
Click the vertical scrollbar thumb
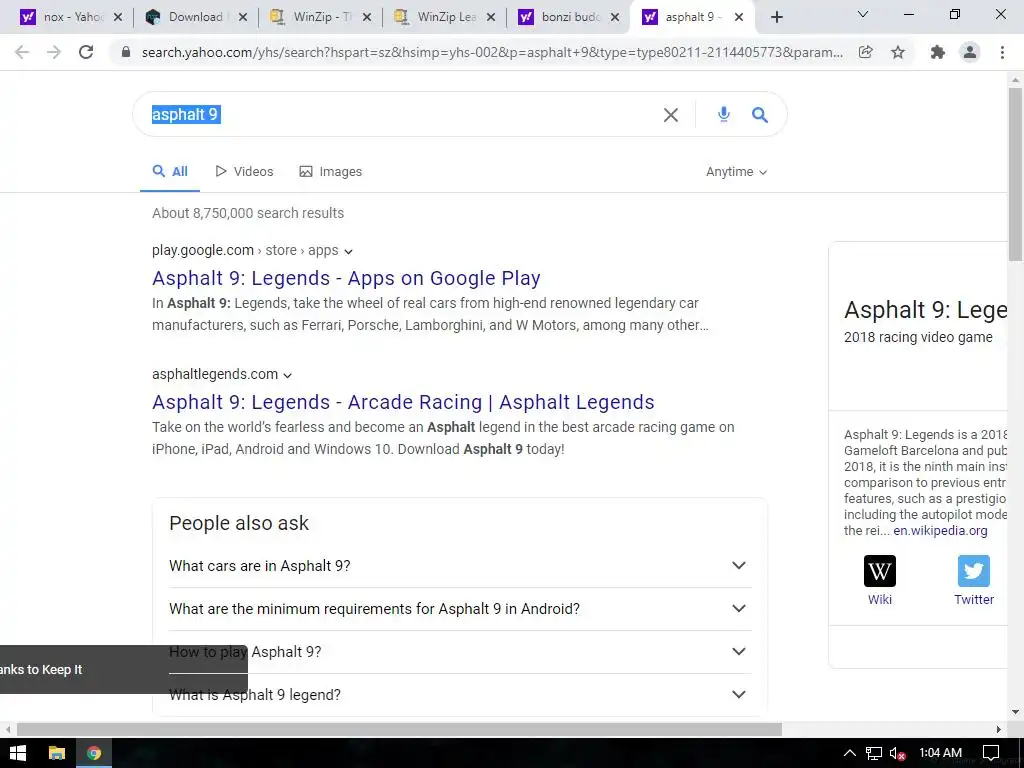coord(1015,174)
